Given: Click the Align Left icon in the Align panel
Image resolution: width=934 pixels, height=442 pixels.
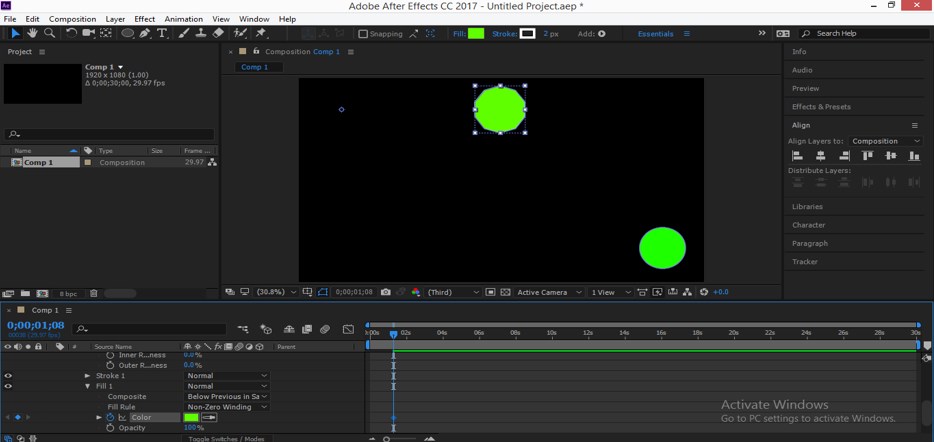Looking at the screenshot, I should pos(797,156).
